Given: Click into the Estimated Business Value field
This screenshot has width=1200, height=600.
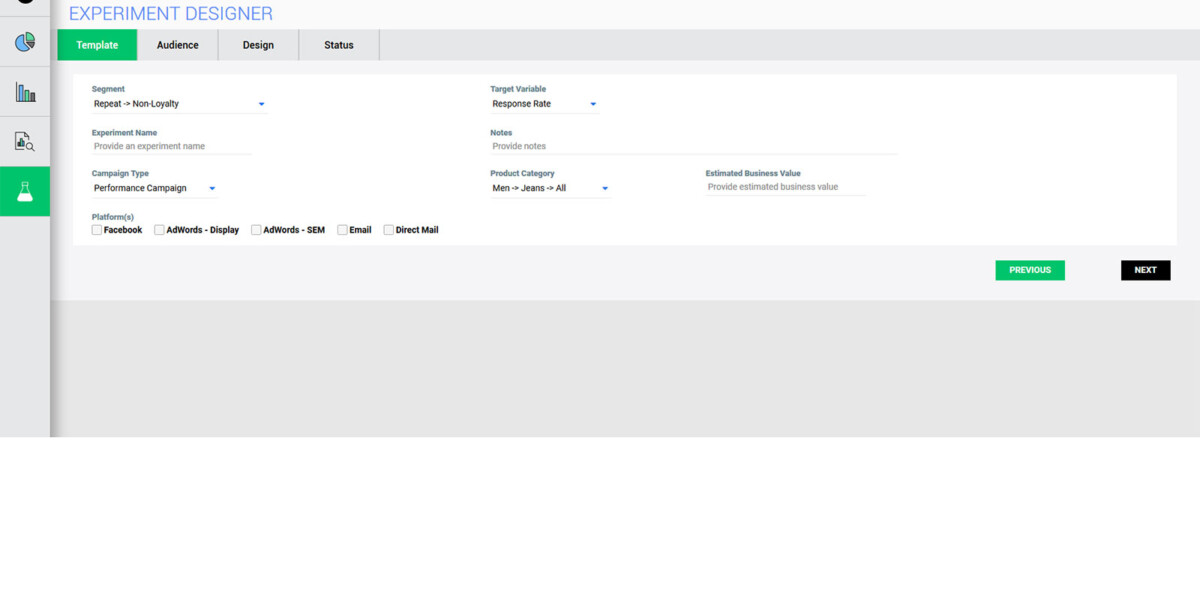Looking at the screenshot, I should tap(785, 187).
